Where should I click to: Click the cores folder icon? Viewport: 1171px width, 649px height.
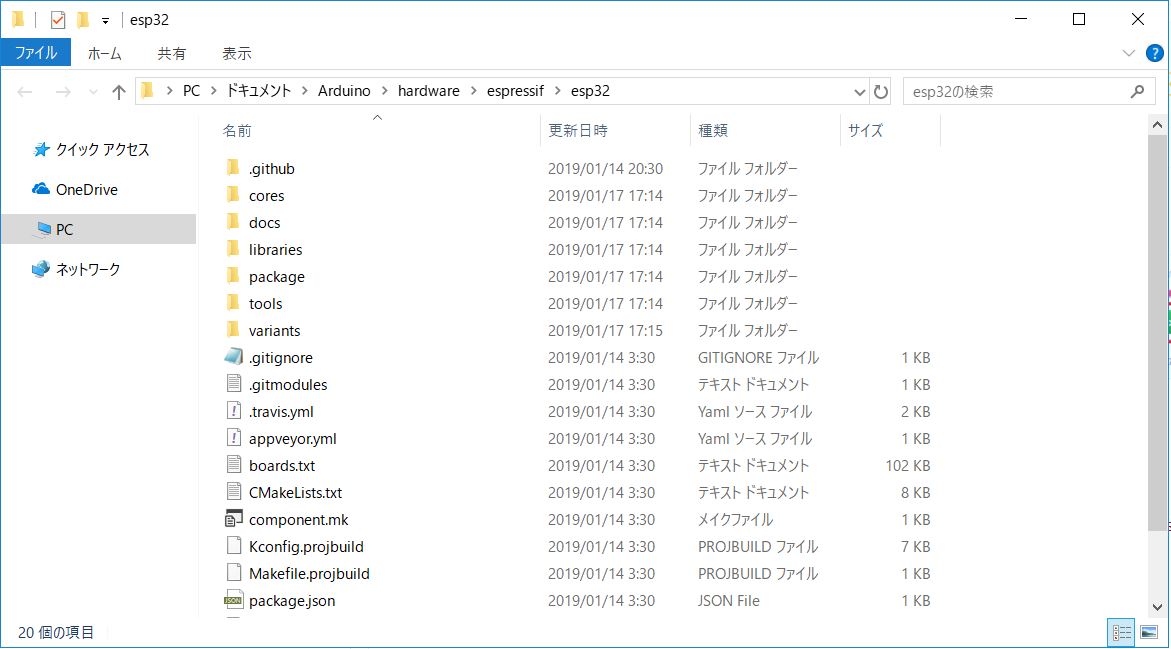click(x=233, y=194)
